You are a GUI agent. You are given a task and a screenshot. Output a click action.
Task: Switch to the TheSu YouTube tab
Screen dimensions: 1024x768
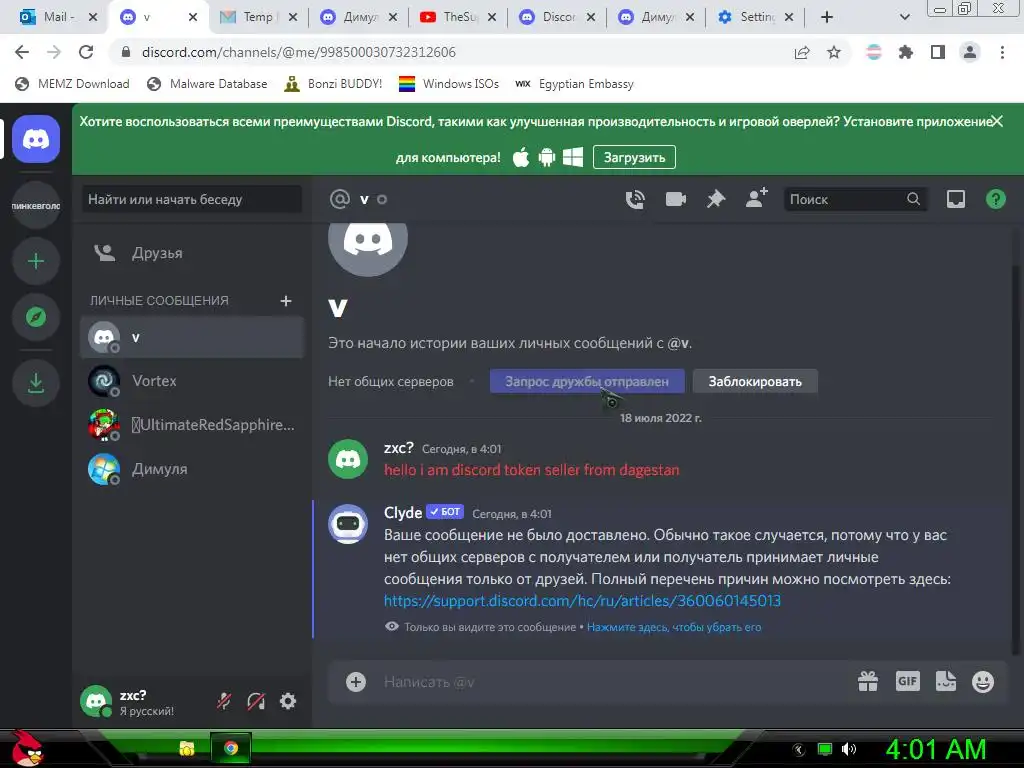(x=458, y=17)
